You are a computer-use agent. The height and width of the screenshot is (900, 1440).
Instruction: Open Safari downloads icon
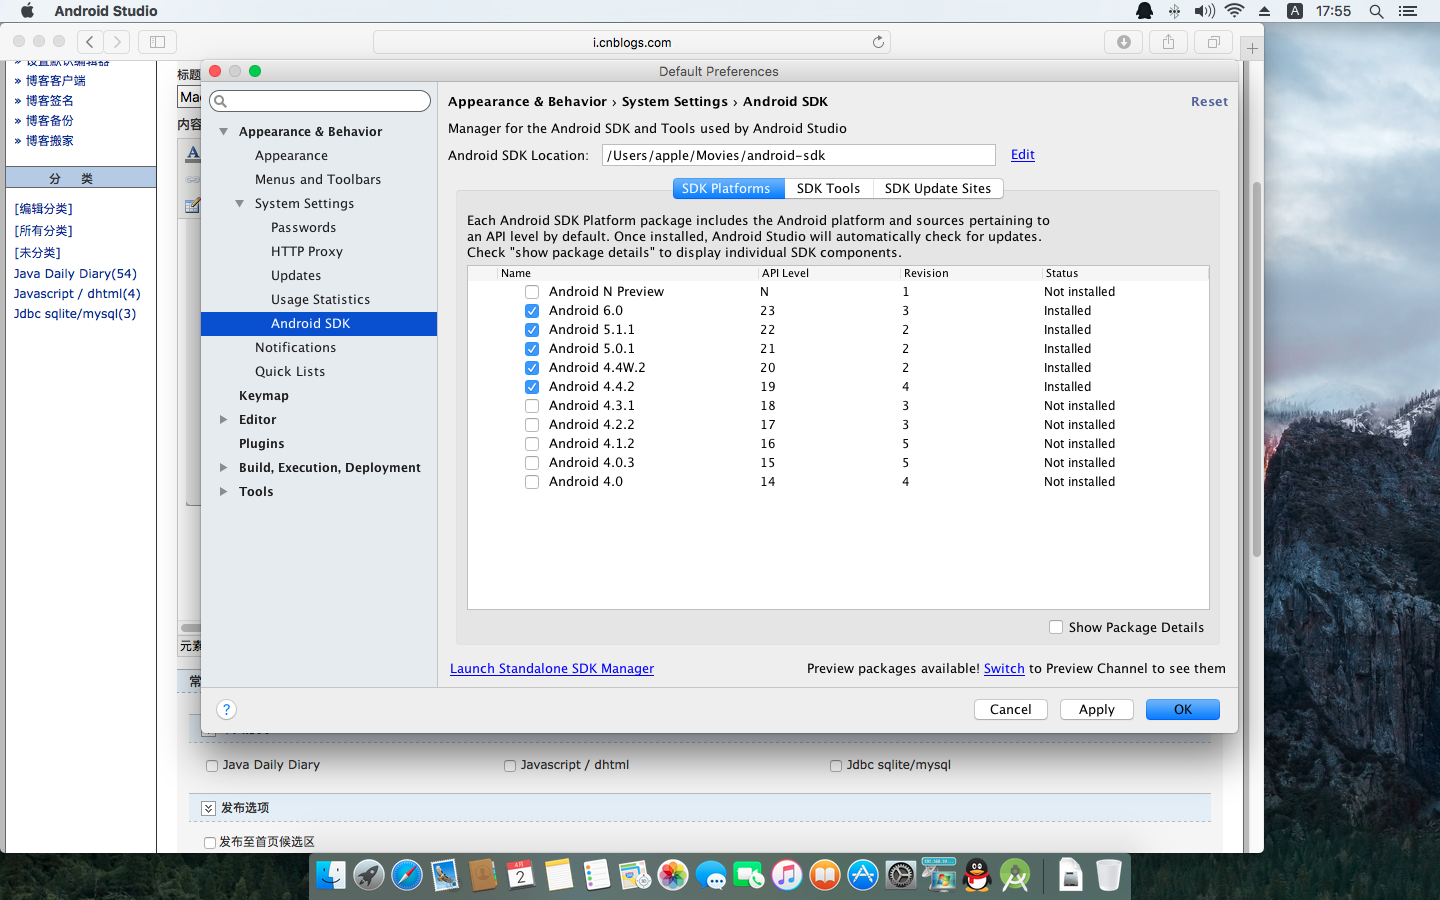[x=1124, y=42]
